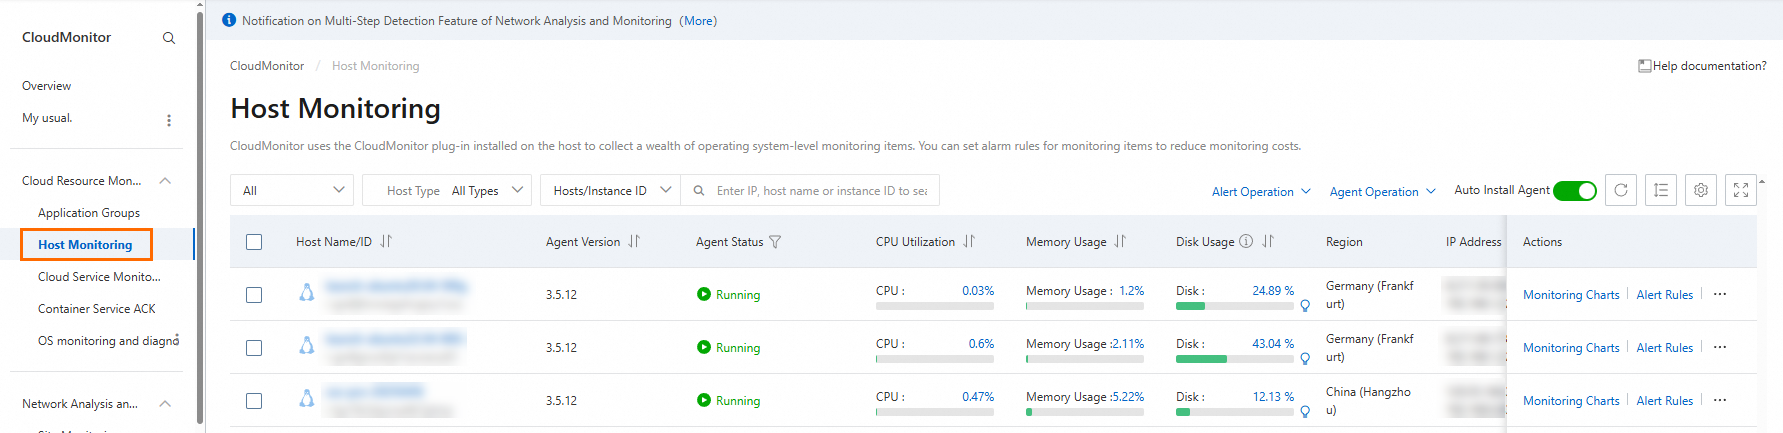
Task: Sort by Host Name/ID icon
Action: [386, 241]
